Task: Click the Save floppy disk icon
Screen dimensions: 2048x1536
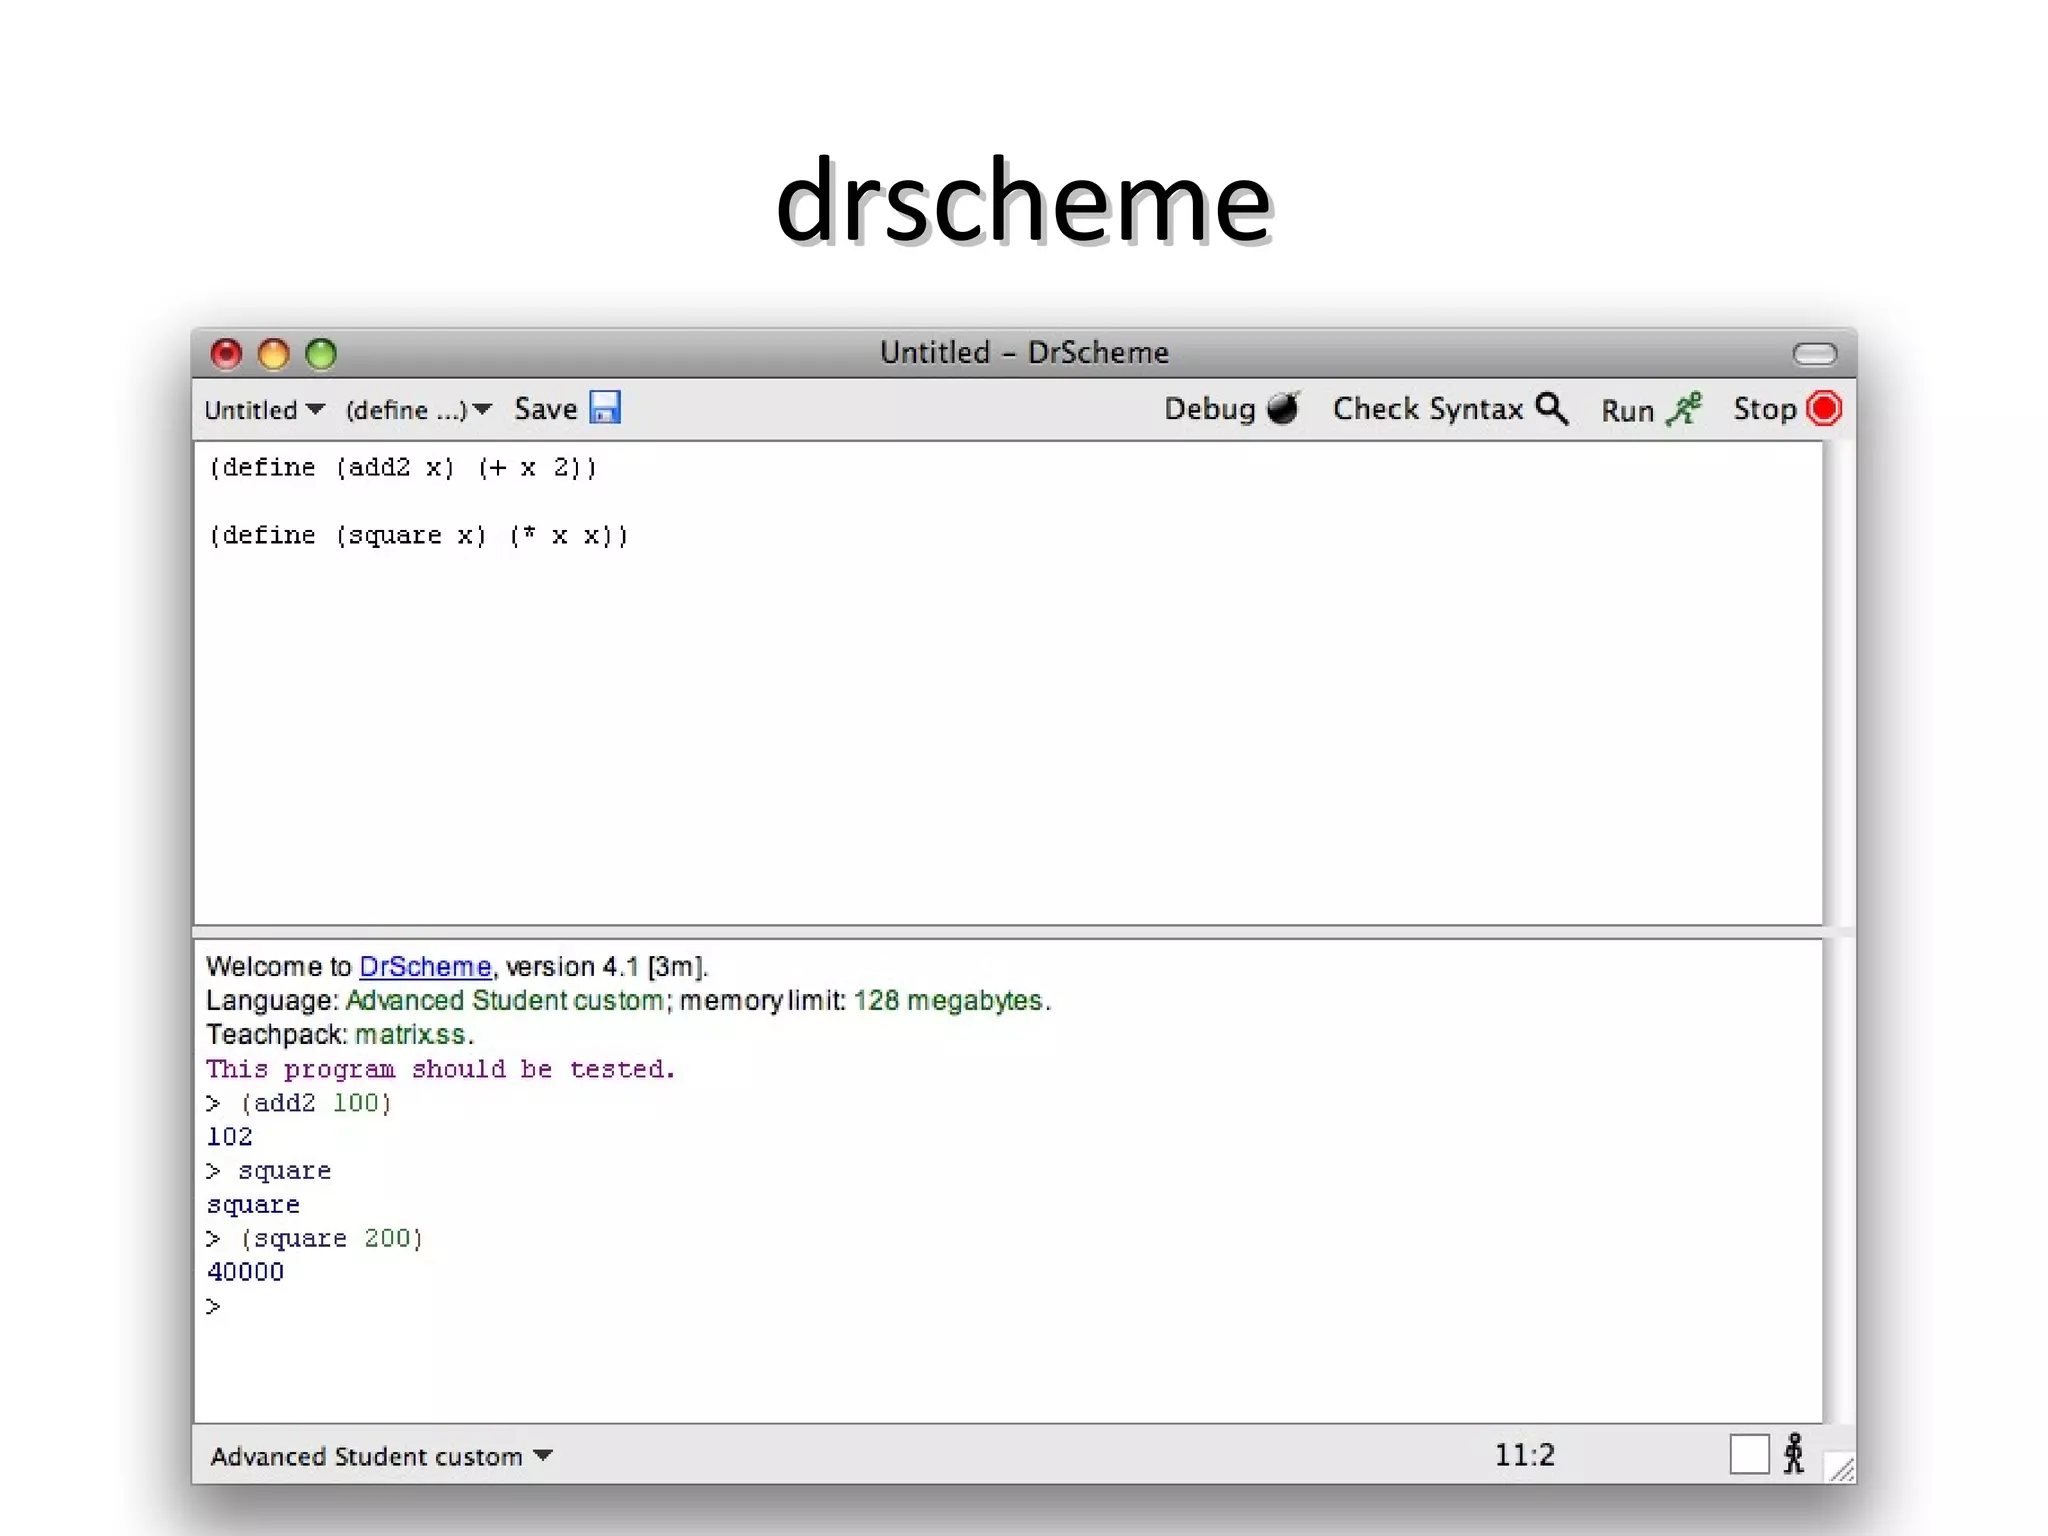Action: 605,408
